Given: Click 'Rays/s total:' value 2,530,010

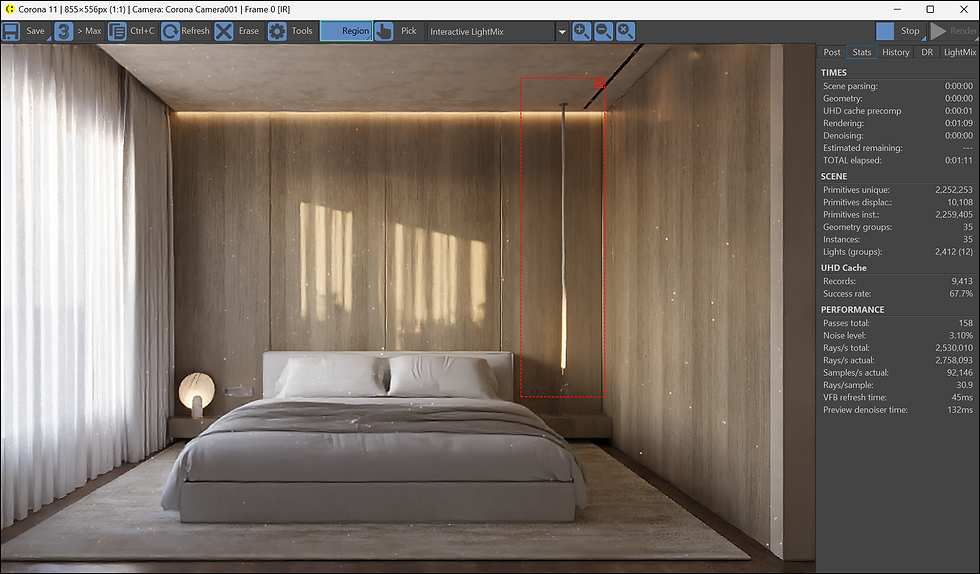Looking at the screenshot, I should coord(954,348).
